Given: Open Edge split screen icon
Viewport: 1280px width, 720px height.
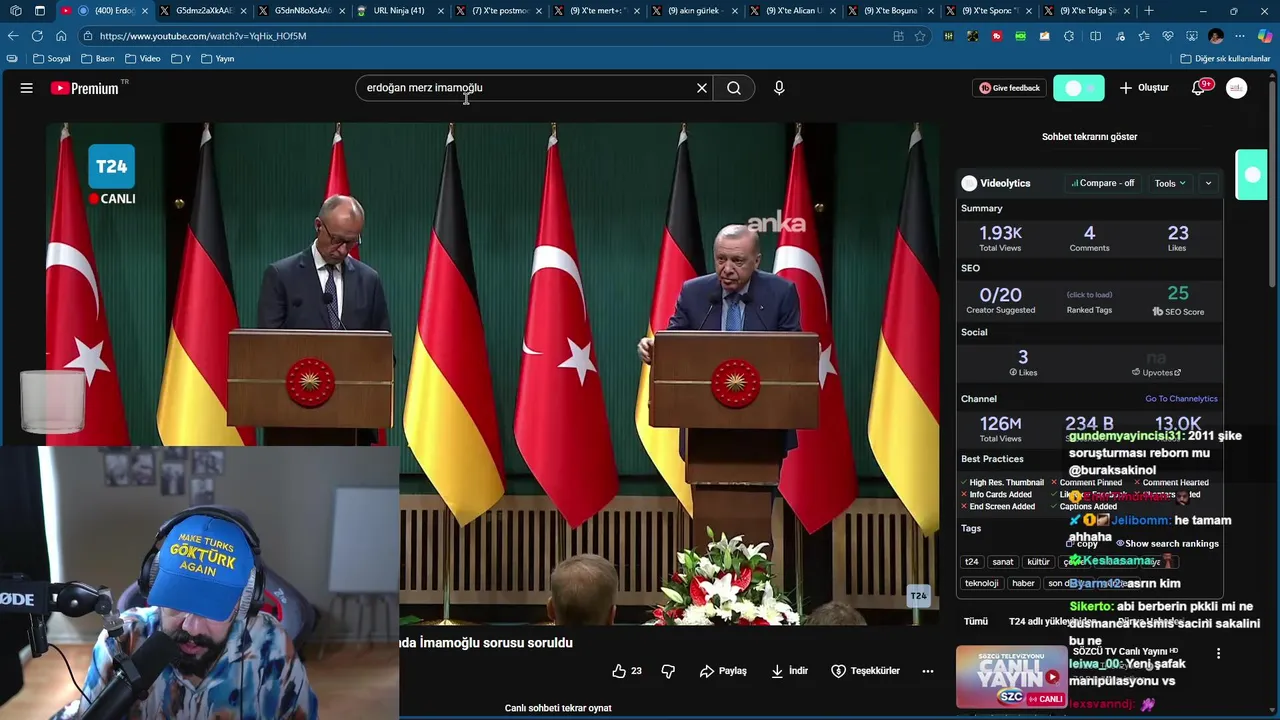Looking at the screenshot, I should [x=1096, y=36].
